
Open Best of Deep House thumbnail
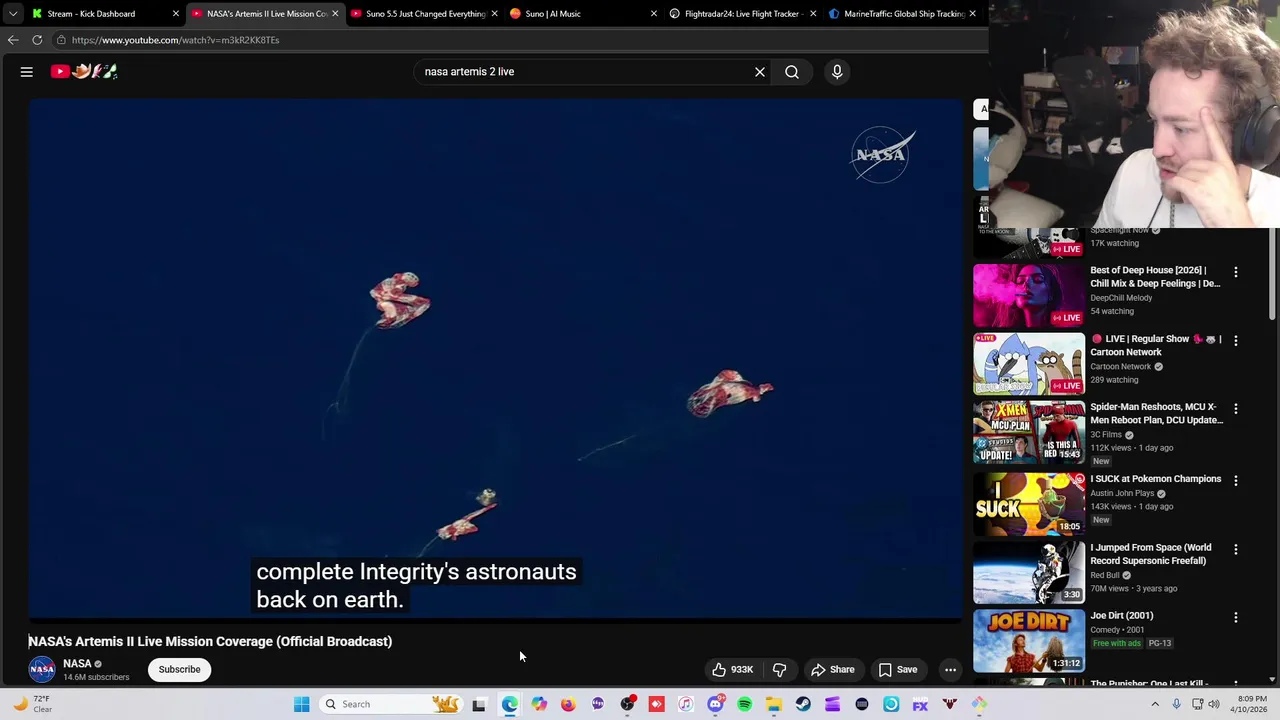(x=1029, y=295)
